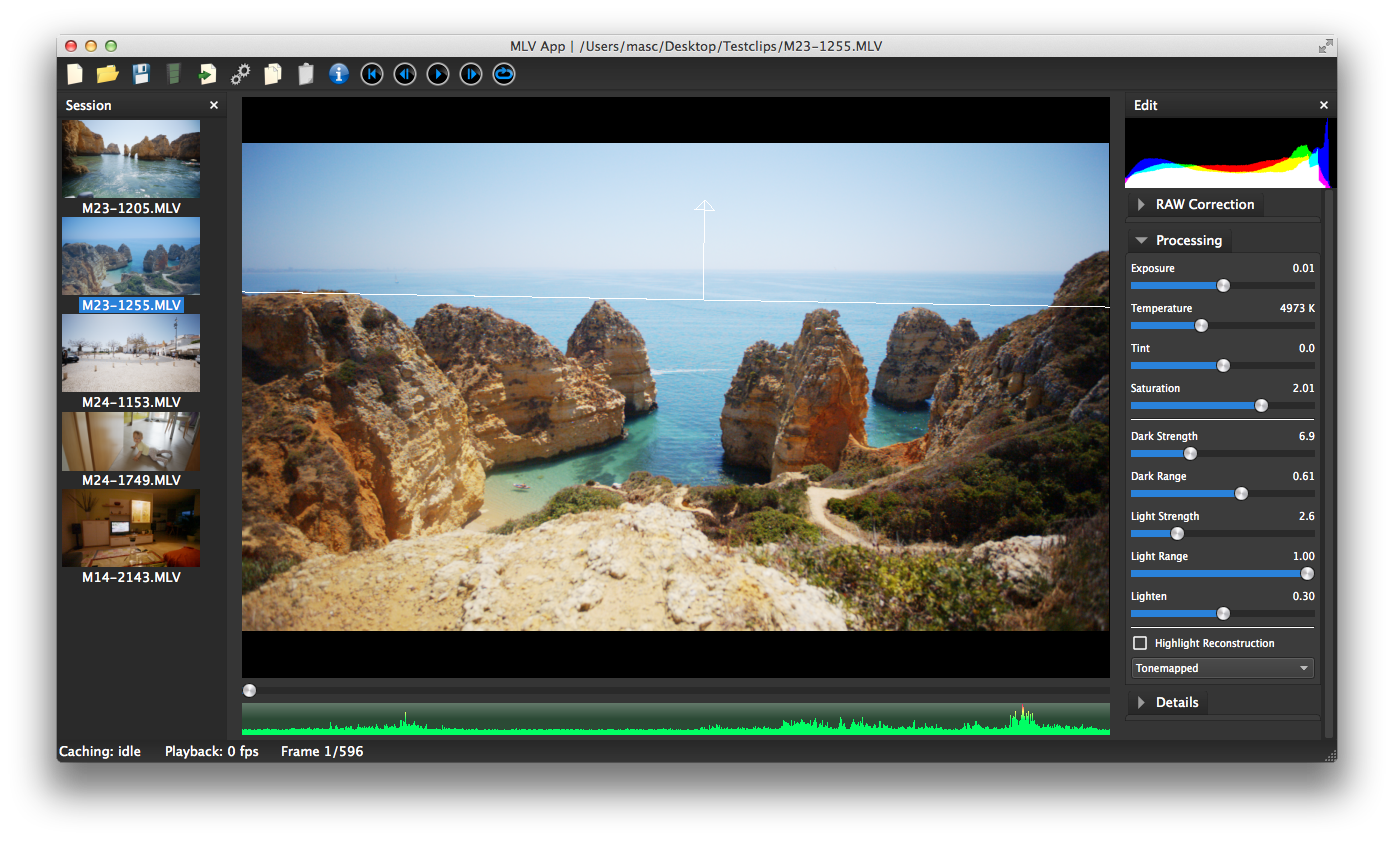This screenshot has width=1394, height=841.
Task: Click the frame position slider handle below preview
Action: (x=250, y=690)
